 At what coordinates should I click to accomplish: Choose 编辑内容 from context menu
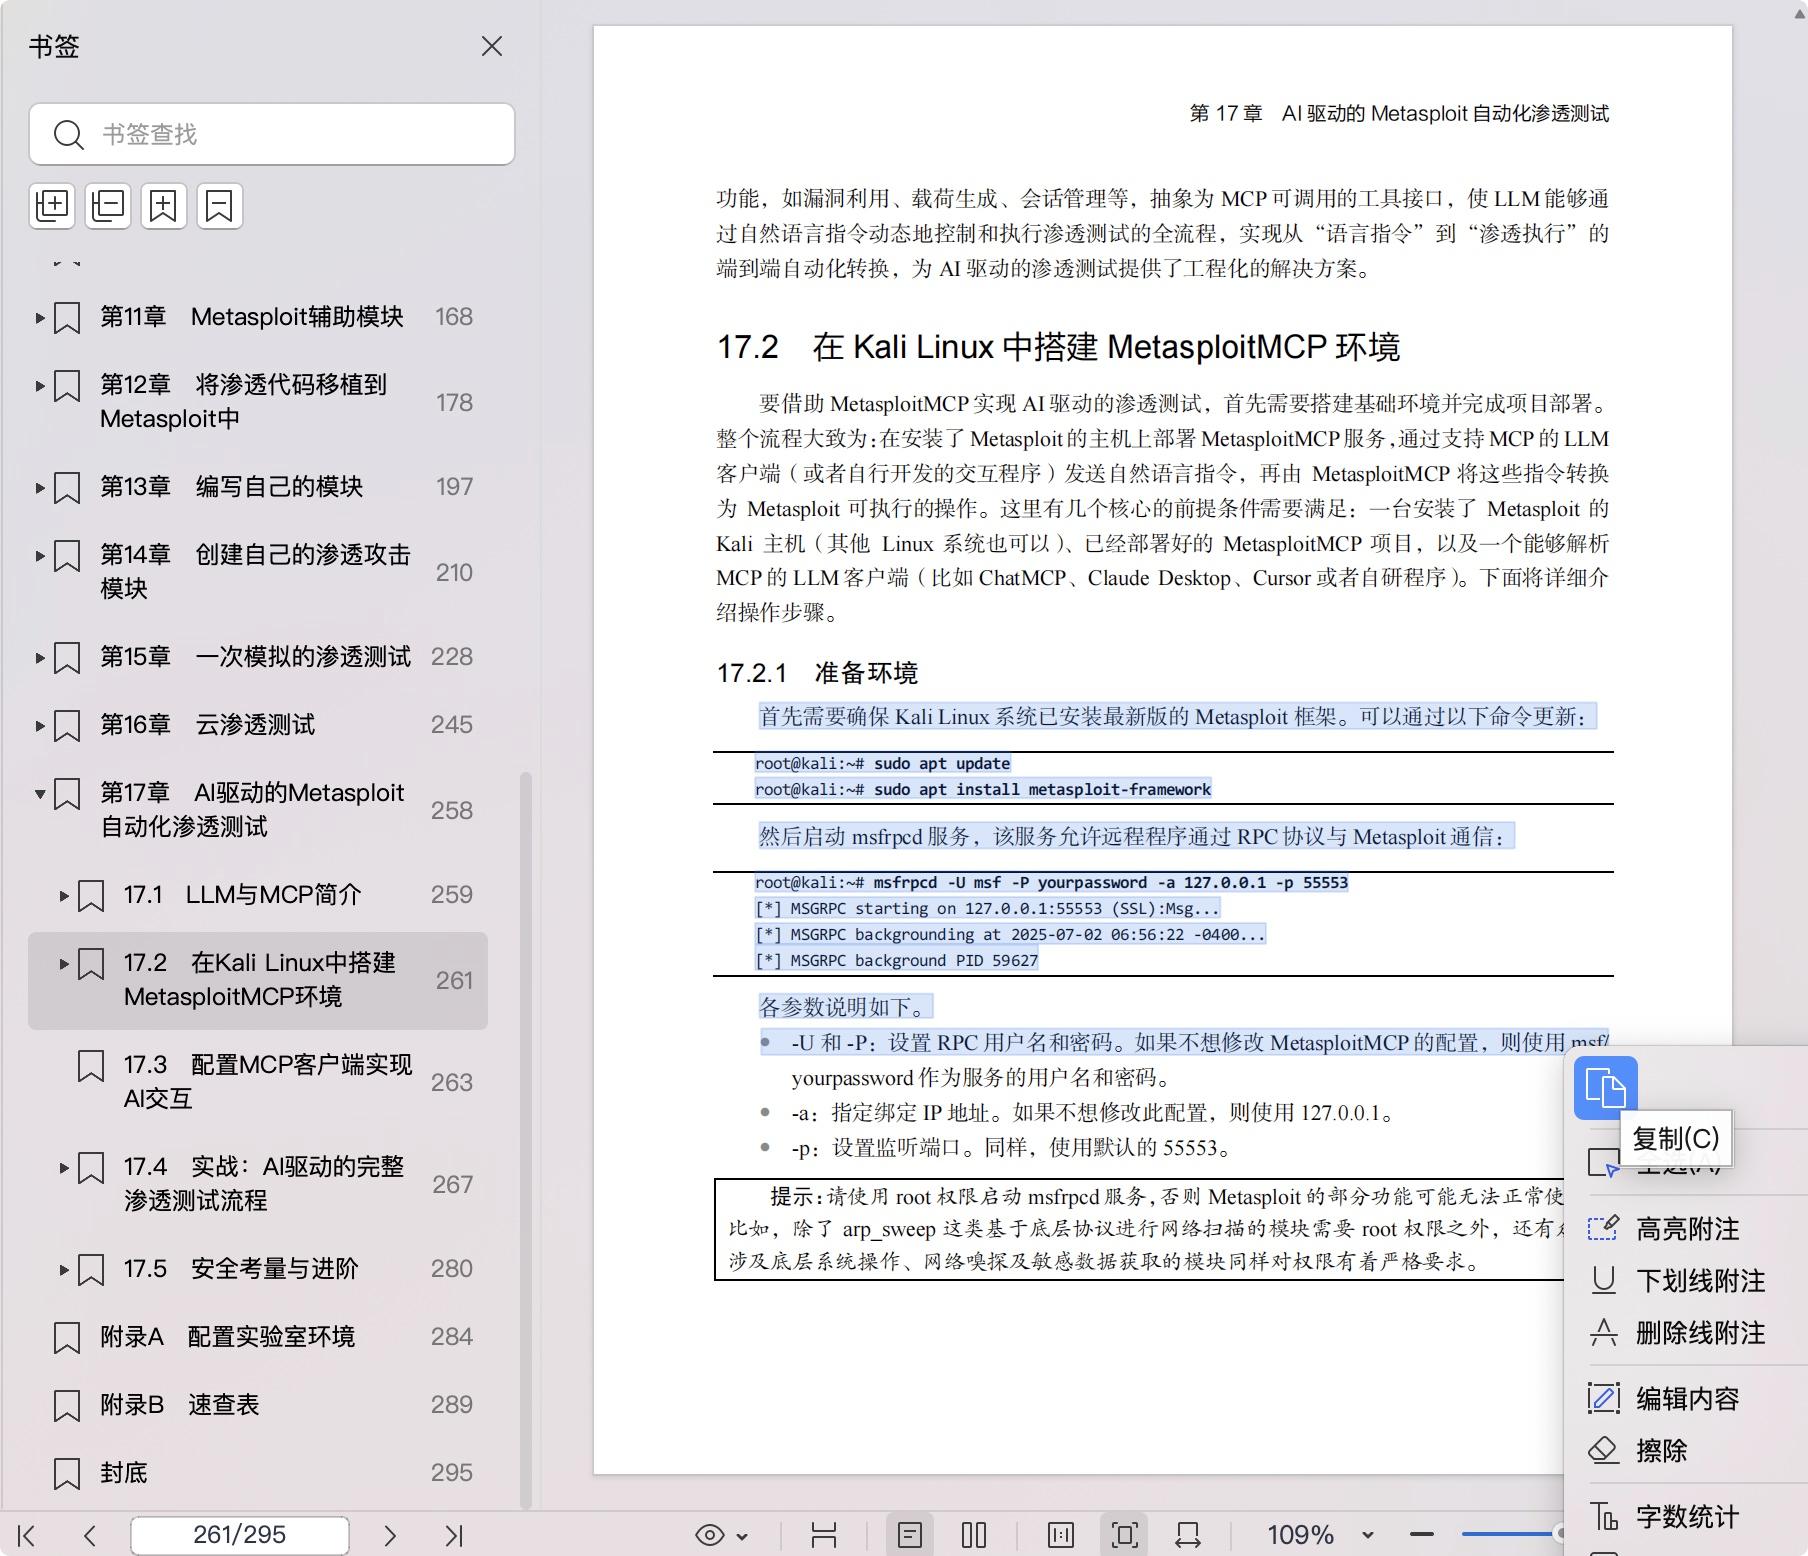1687,1399
